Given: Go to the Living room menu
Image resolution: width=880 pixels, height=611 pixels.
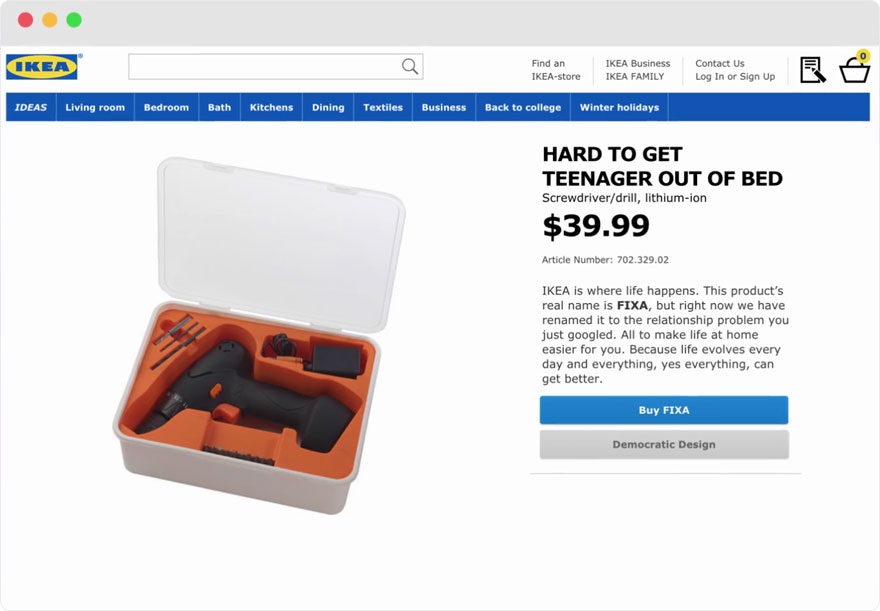Looking at the screenshot, I should coord(95,107).
